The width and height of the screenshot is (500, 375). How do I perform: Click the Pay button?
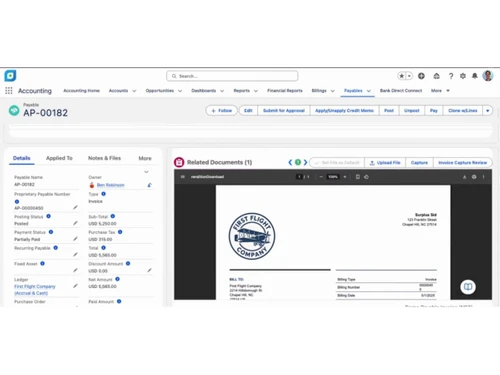pyautogui.click(x=434, y=110)
